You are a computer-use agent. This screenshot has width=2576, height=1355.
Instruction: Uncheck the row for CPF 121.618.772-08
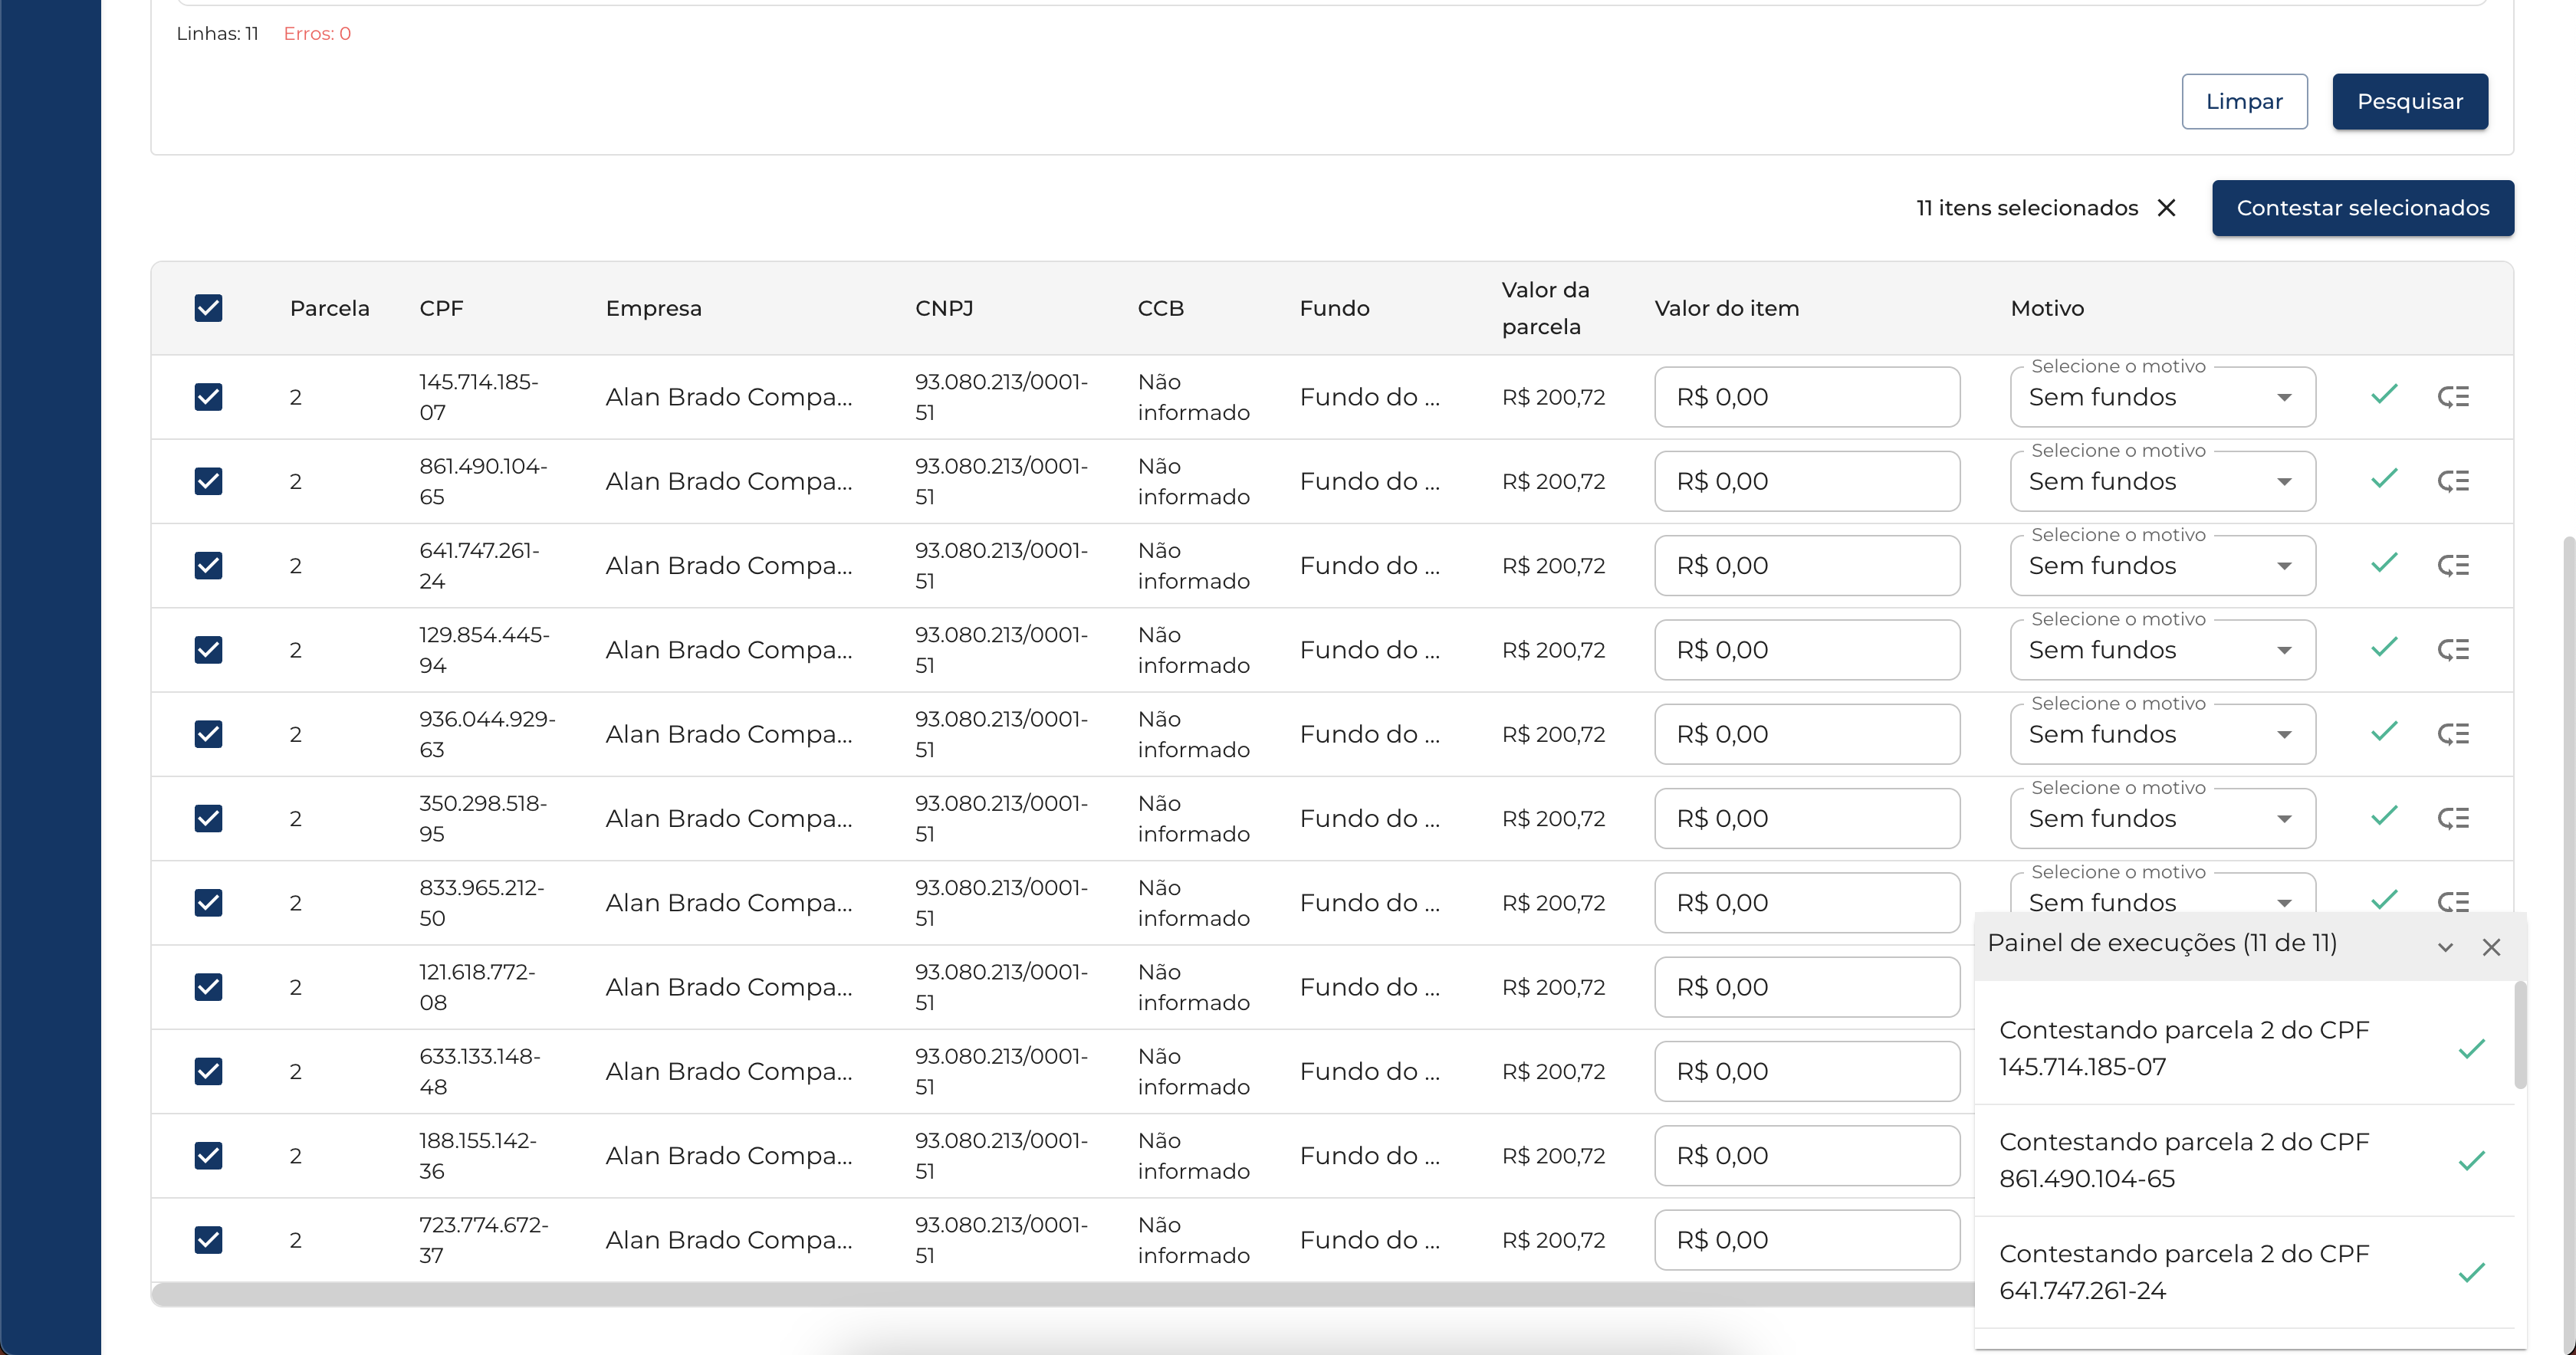(x=208, y=987)
